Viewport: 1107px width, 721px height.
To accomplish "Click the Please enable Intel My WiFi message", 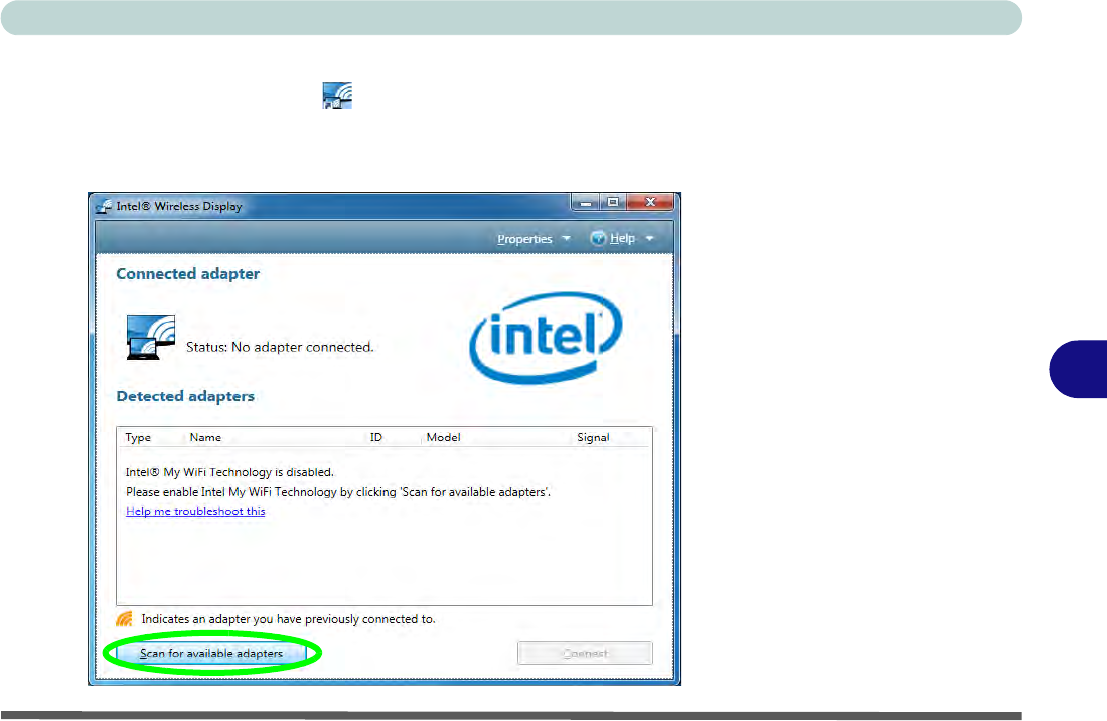I will tap(338, 491).
